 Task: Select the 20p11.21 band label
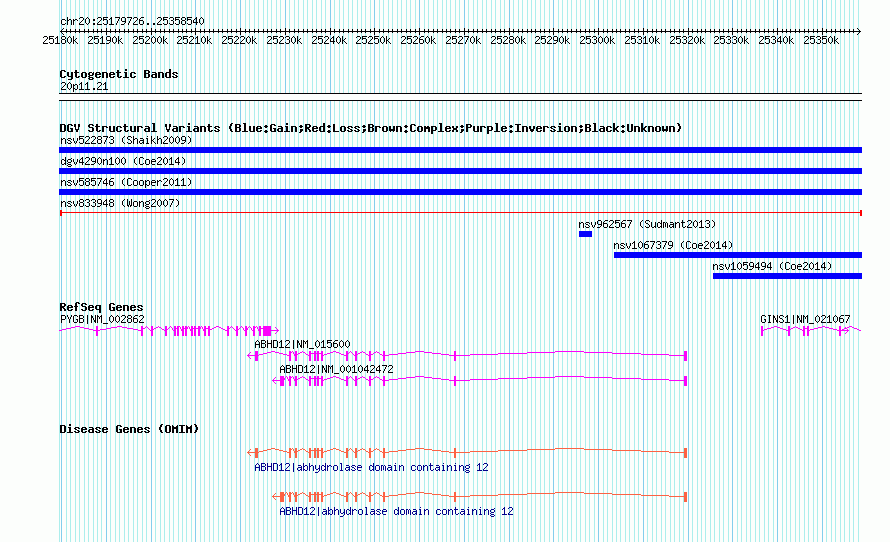pyautogui.click(x=84, y=86)
